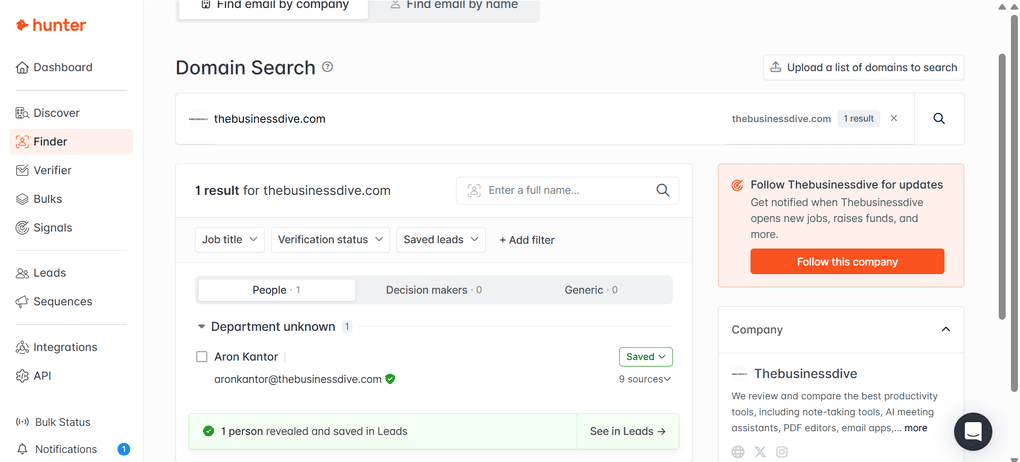Select the People tab
This screenshot has height=462, width=1020.
tap(276, 290)
